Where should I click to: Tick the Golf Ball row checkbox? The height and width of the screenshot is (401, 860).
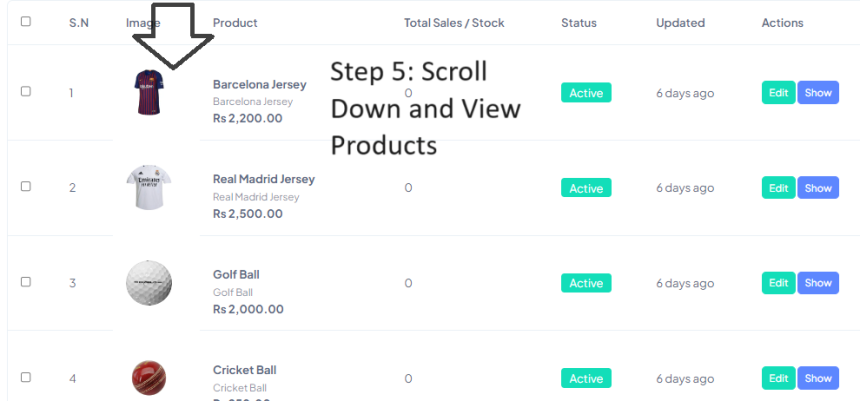click(26, 282)
